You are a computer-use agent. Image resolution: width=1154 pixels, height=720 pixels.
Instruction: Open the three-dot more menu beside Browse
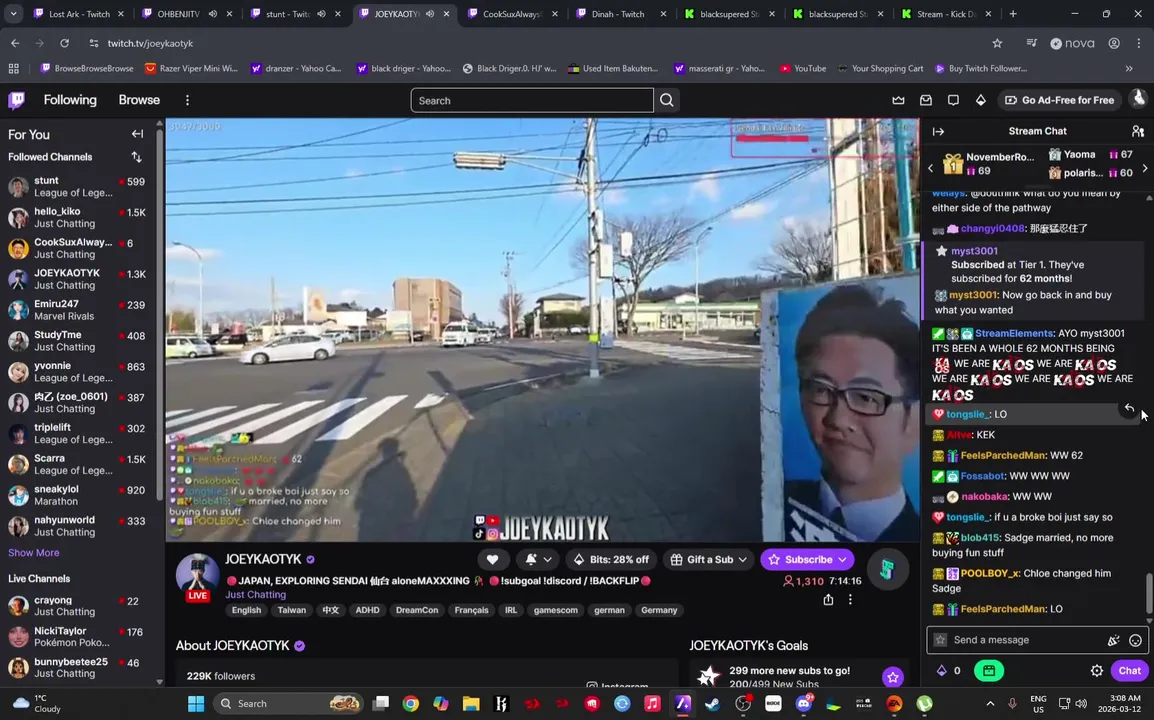[x=187, y=100]
